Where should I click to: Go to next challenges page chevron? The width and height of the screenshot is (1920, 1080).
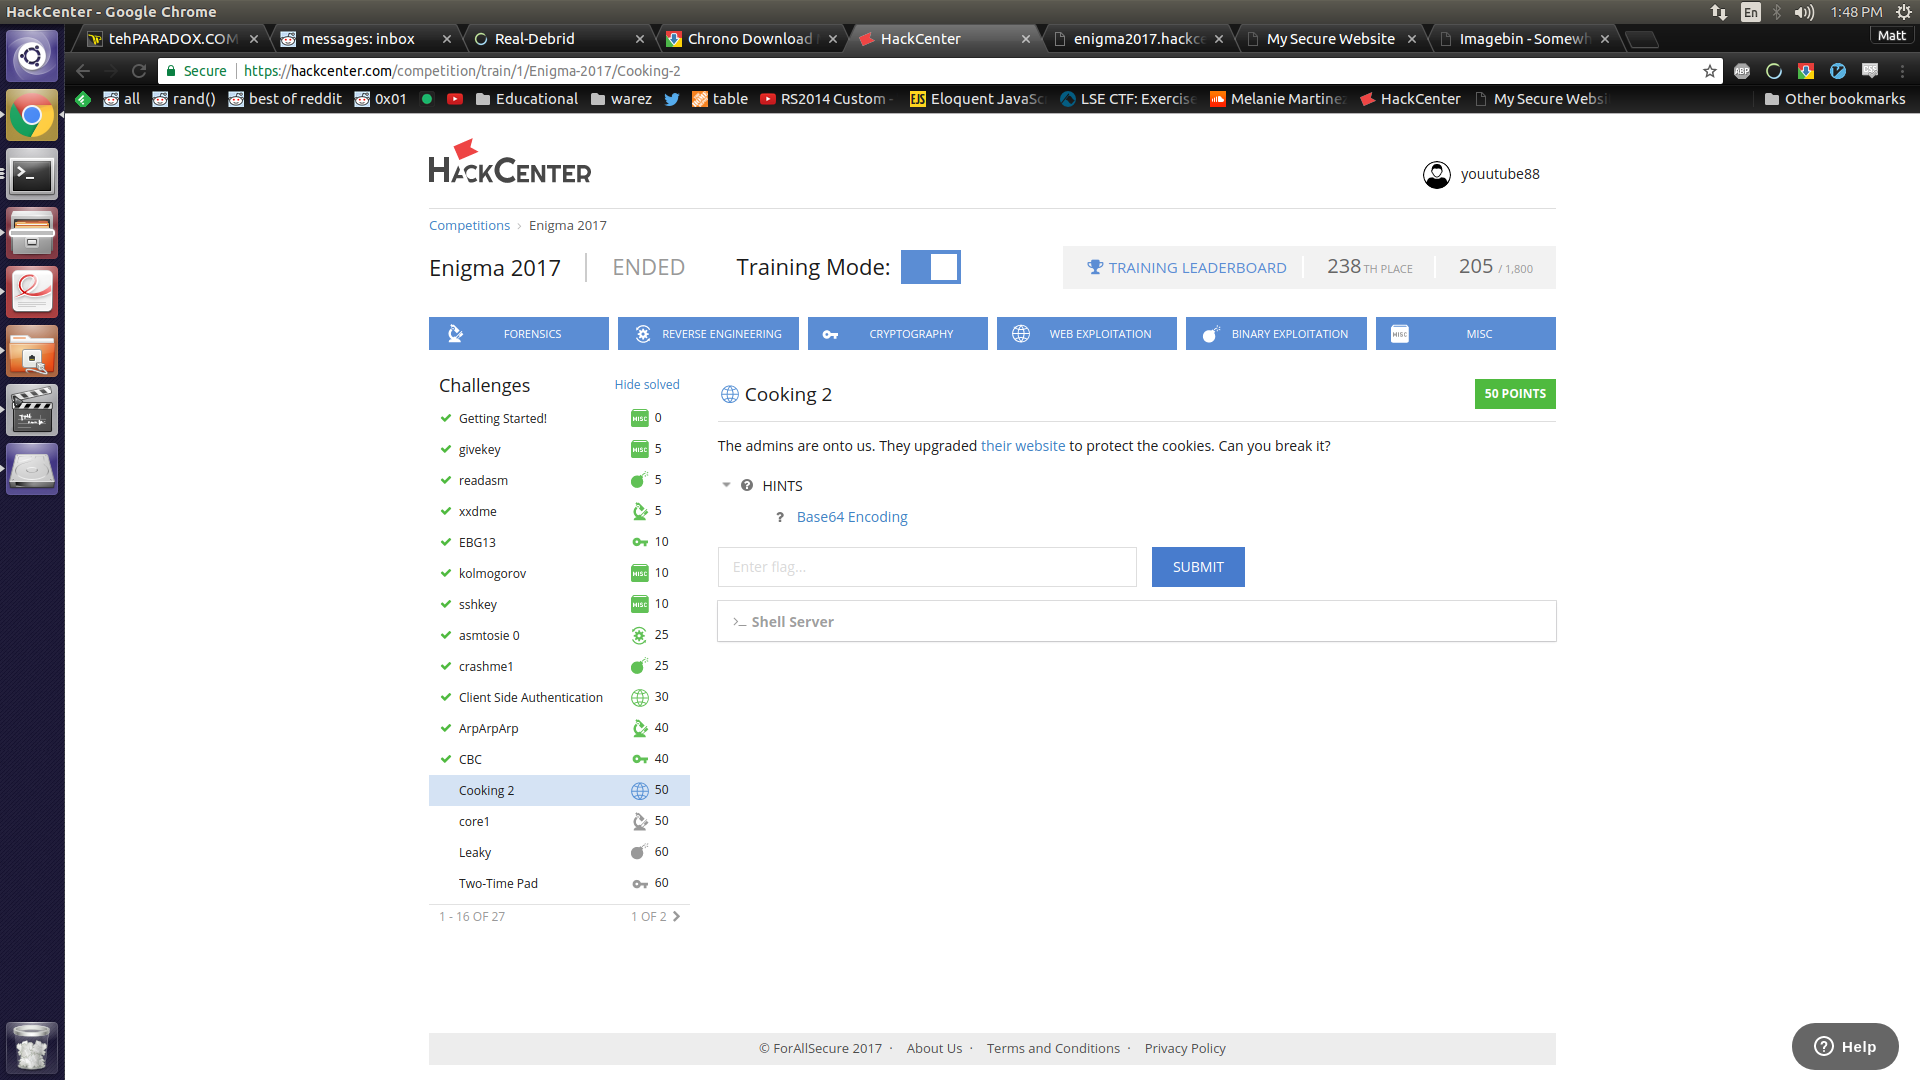pyautogui.click(x=677, y=917)
